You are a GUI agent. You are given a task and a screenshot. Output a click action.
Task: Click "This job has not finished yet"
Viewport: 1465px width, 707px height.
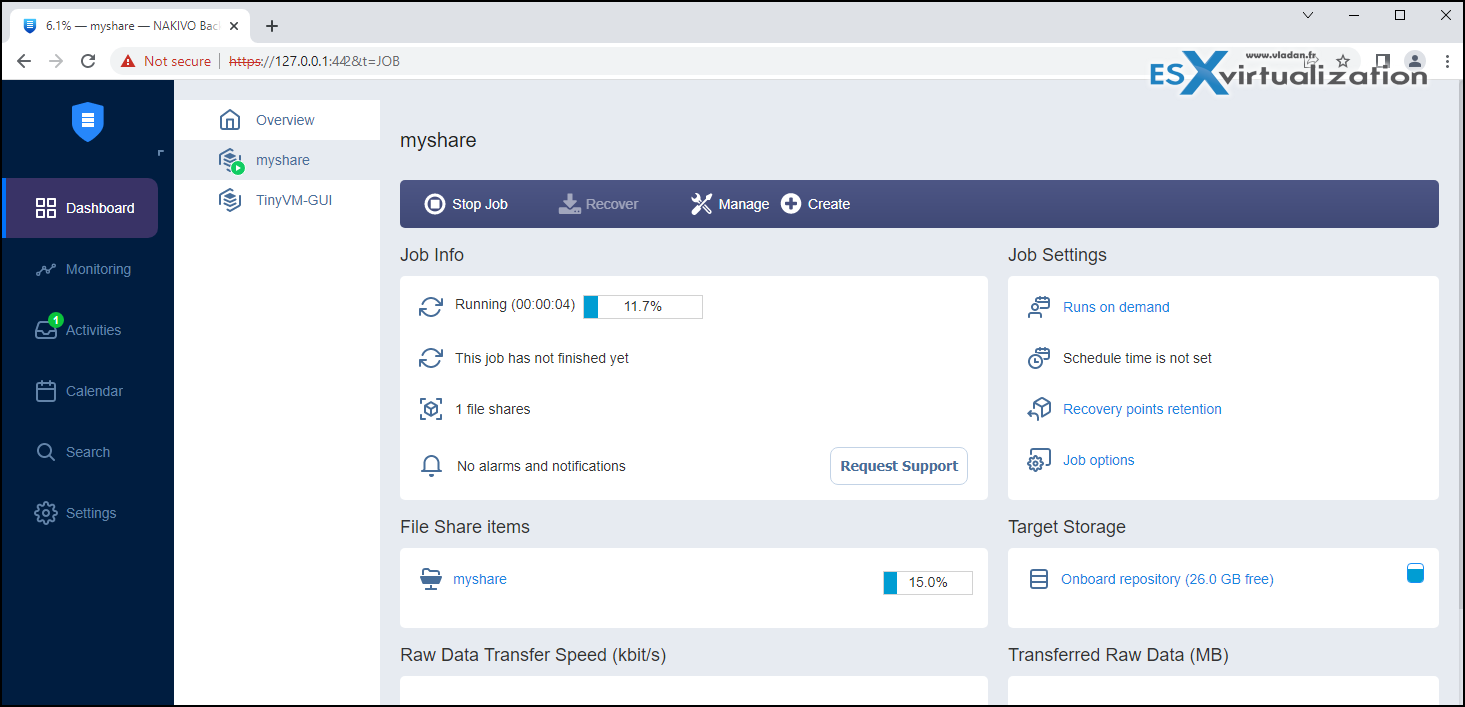pos(542,358)
